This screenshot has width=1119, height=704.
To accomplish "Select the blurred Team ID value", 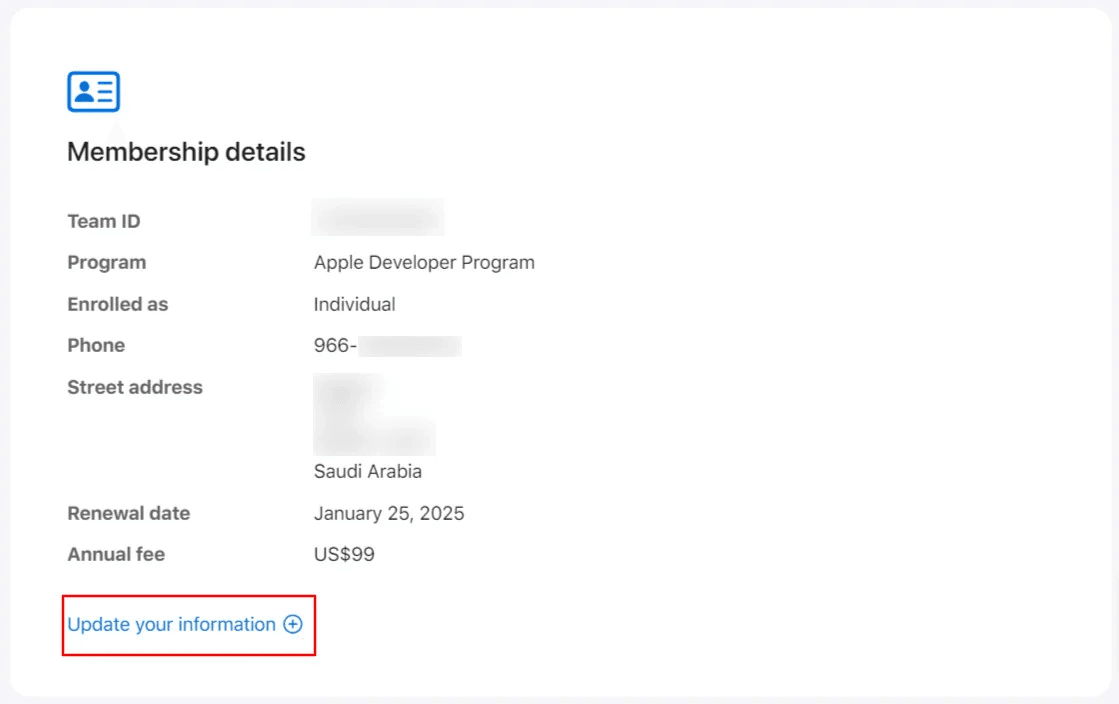I will (378, 218).
